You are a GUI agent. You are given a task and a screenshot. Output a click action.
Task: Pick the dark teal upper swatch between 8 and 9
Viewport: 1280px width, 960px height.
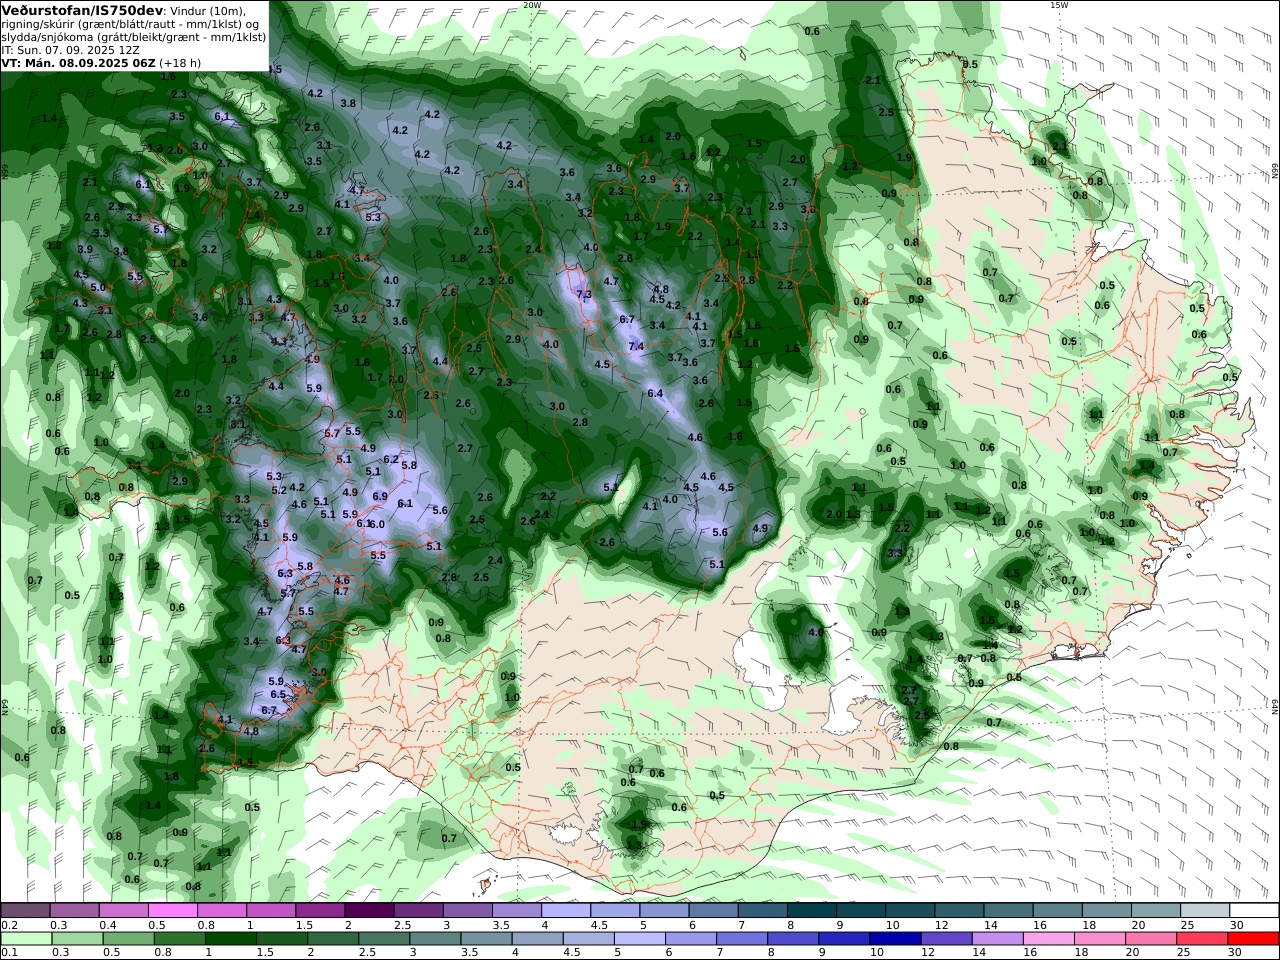(812, 910)
